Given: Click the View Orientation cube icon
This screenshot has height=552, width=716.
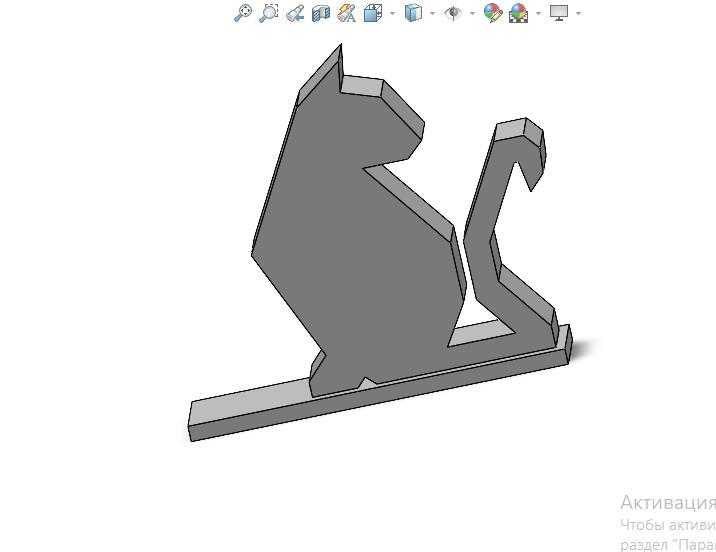Looking at the screenshot, I should [x=373, y=13].
